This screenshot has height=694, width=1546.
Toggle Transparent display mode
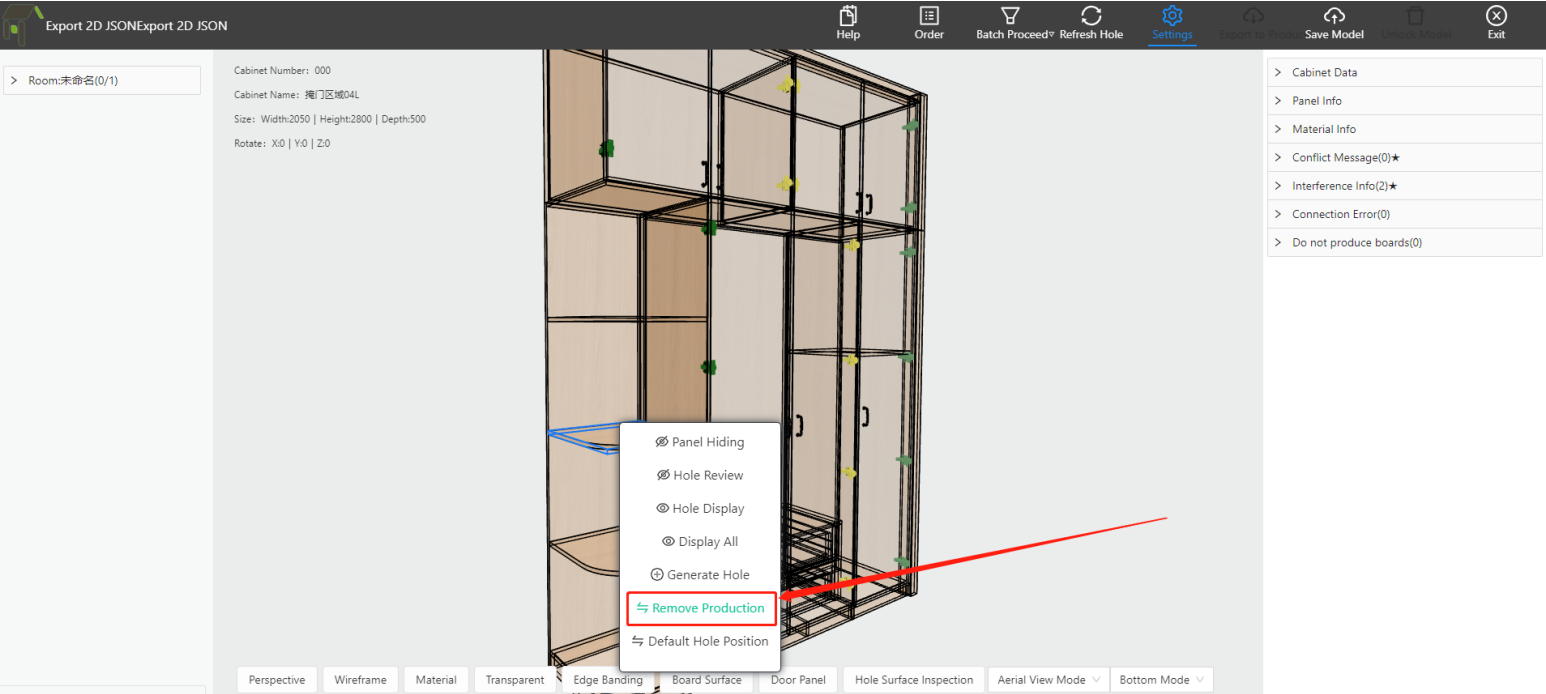click(x=515, y=680)
